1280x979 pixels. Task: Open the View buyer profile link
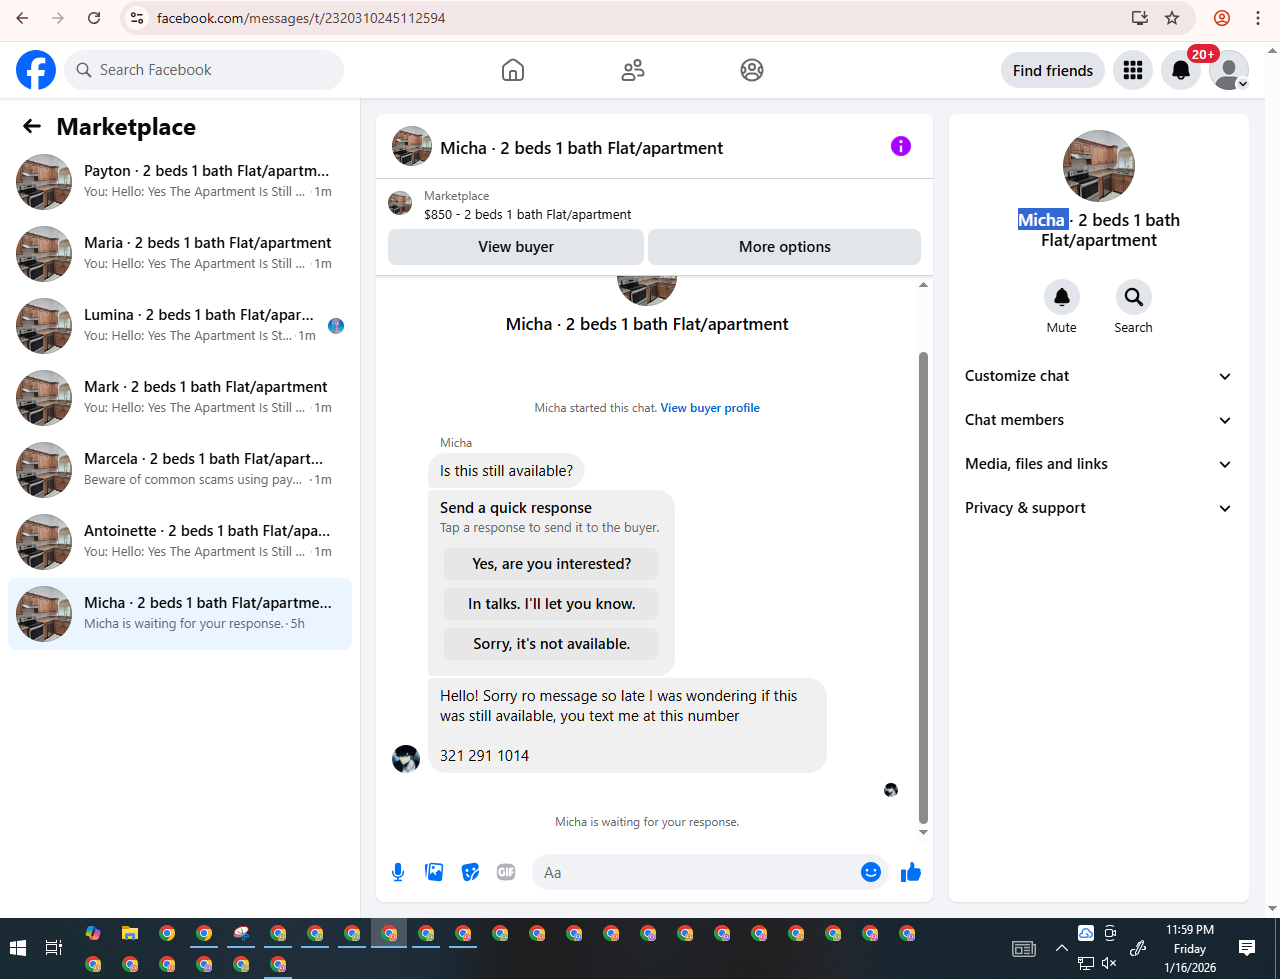click(x=710, y=408)
